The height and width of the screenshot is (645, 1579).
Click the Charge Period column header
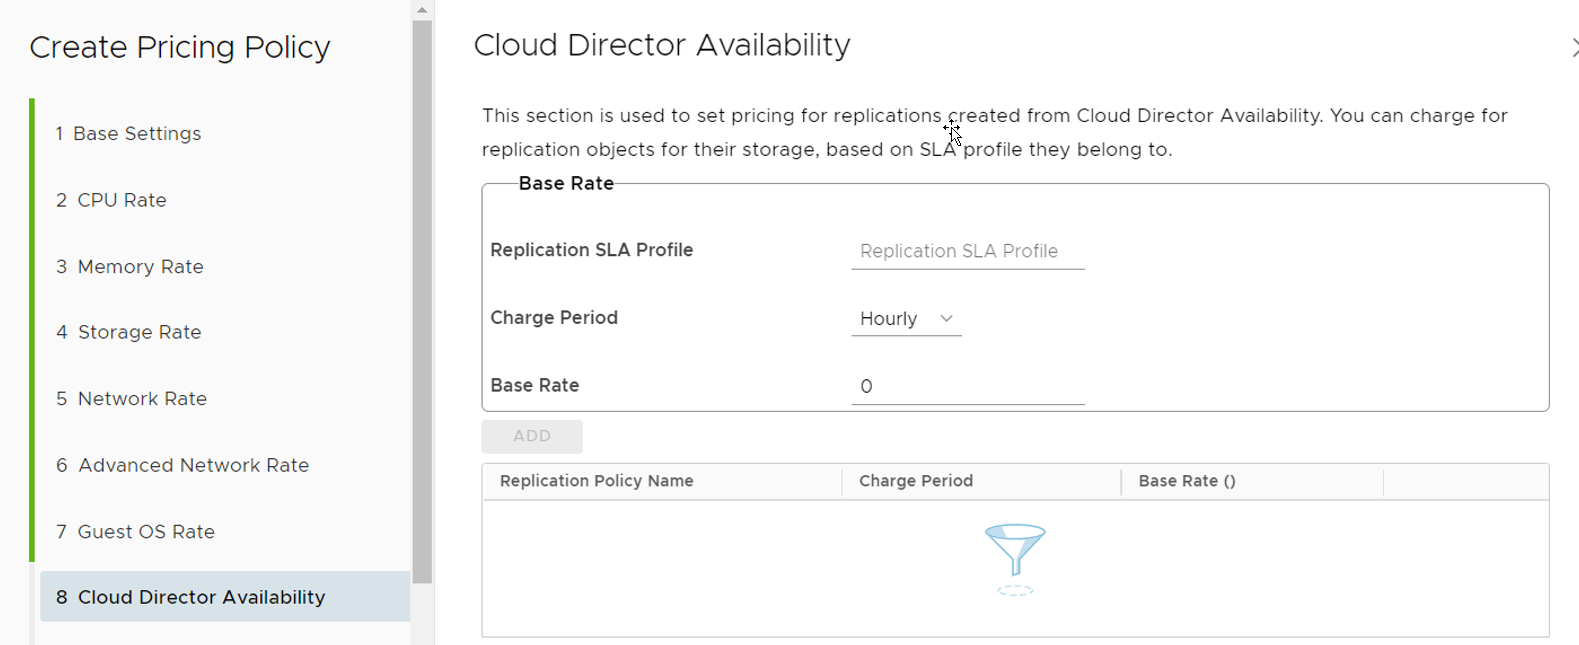(916, 481)
